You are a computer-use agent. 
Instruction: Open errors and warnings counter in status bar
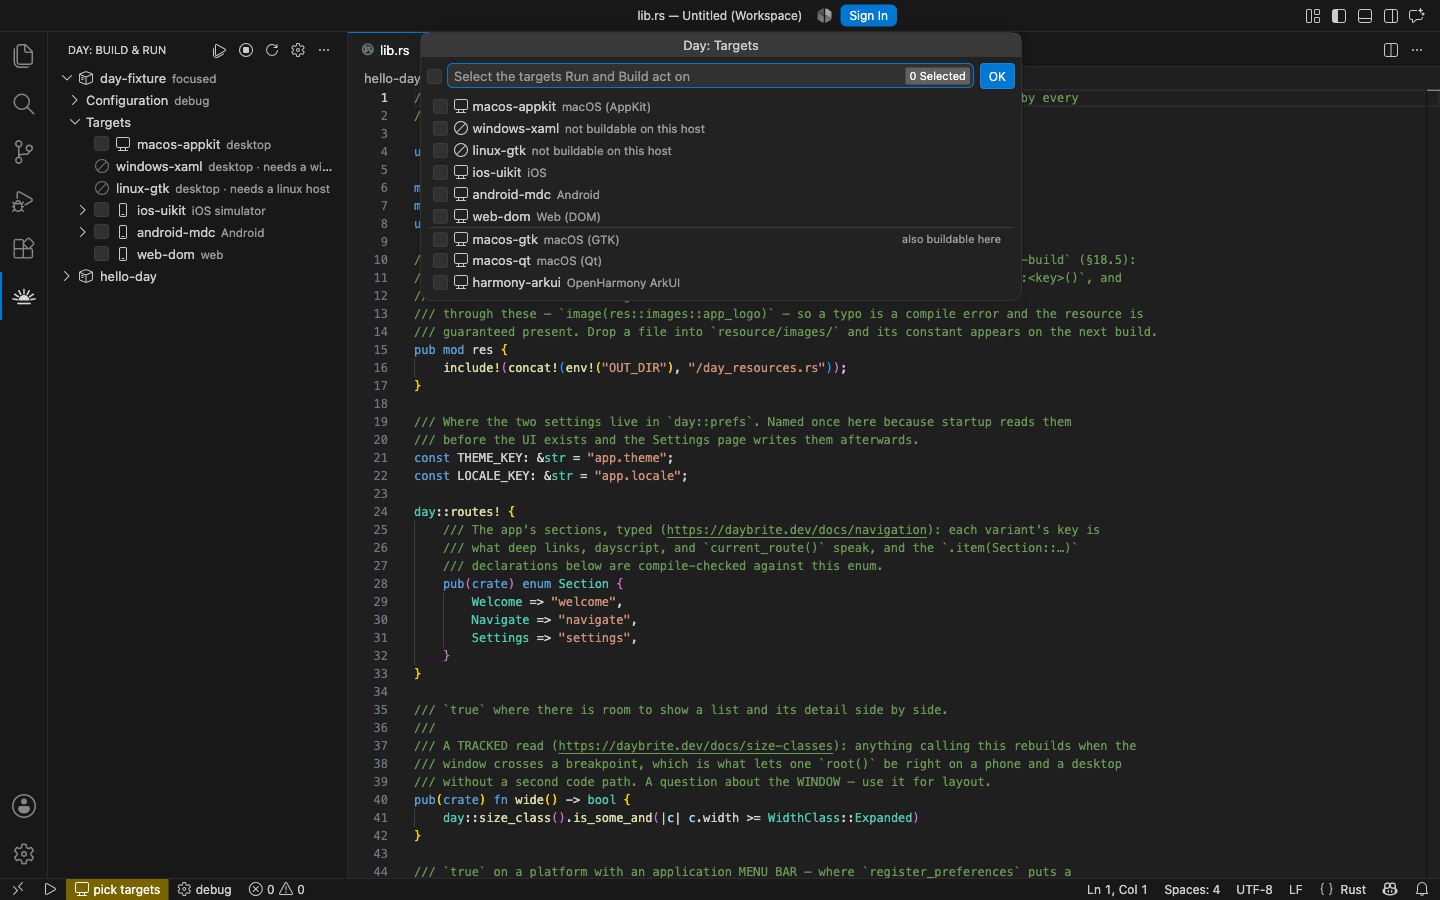tap(277, 889)
